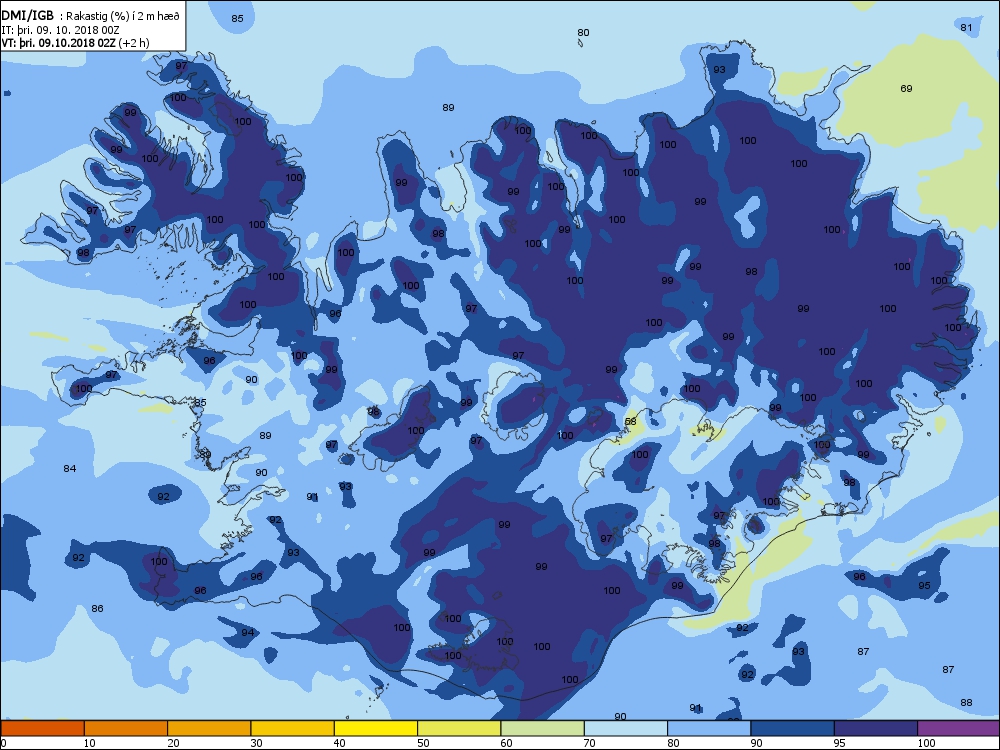Click the "VT: þri. 09.10.2018 02Z (+2 h)" line
1000x750 pixels.
[x=75, y=43]
